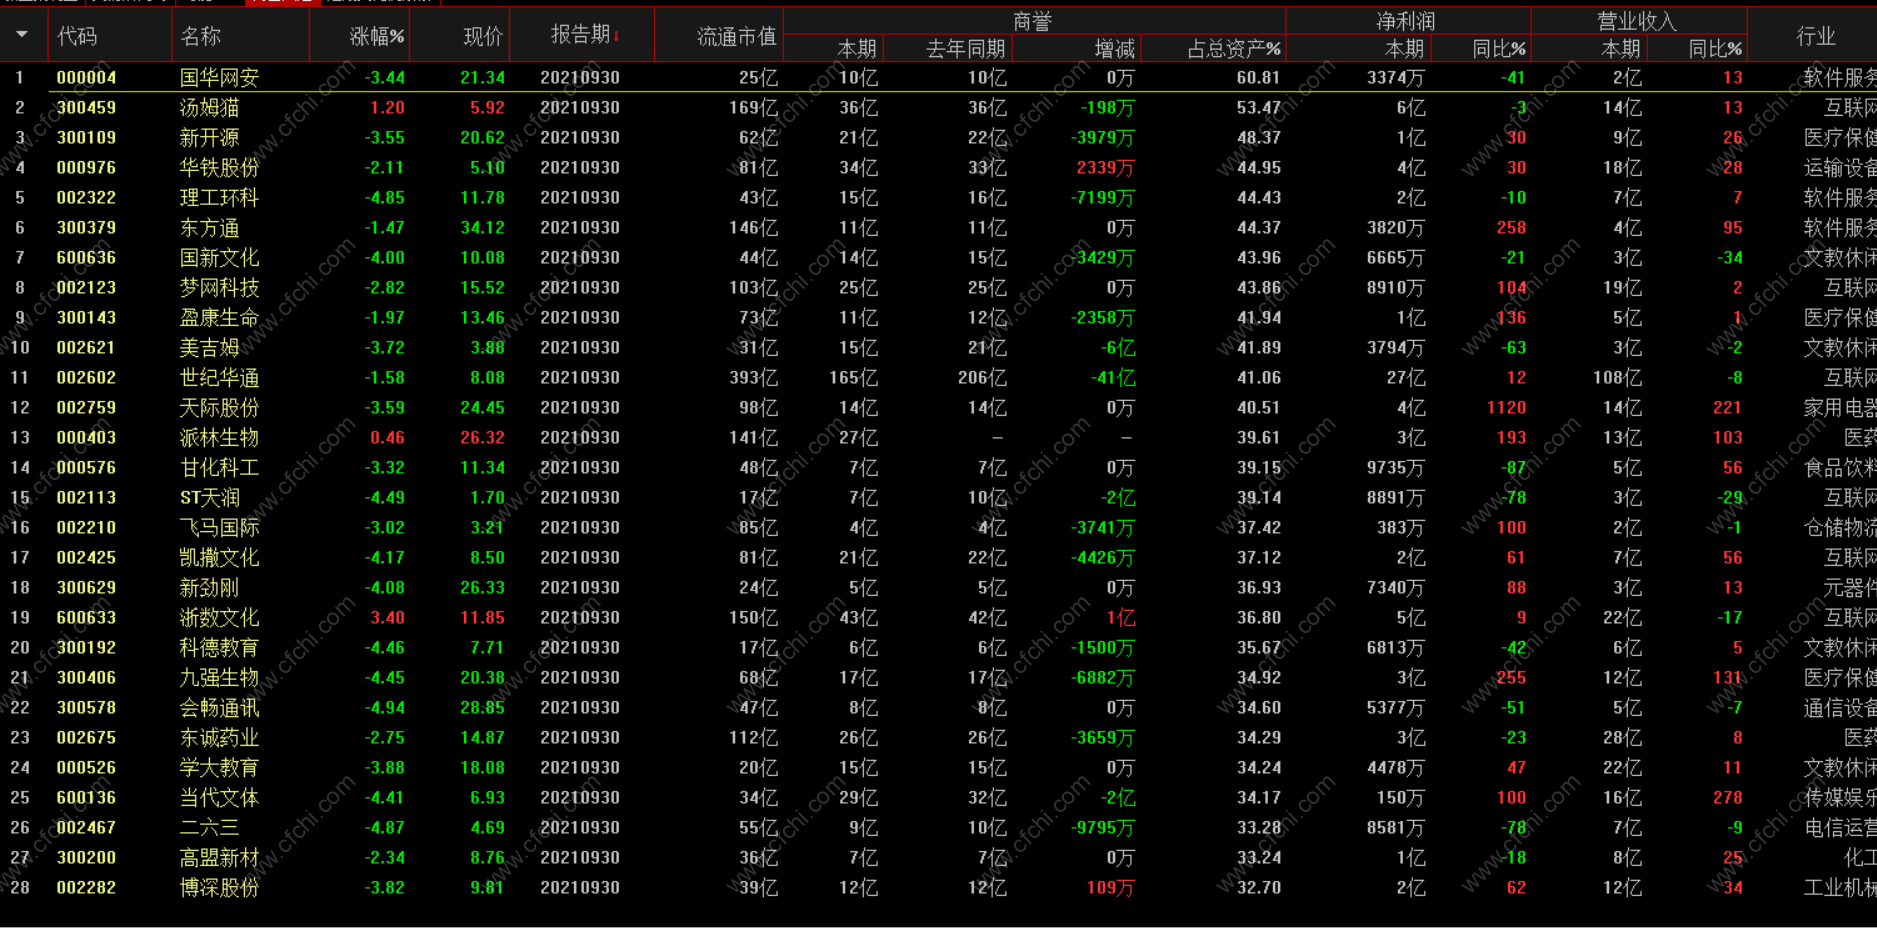Select stock row 东诚药业
The width and height of the screenshot is (1877, 928).
[938, 737]
